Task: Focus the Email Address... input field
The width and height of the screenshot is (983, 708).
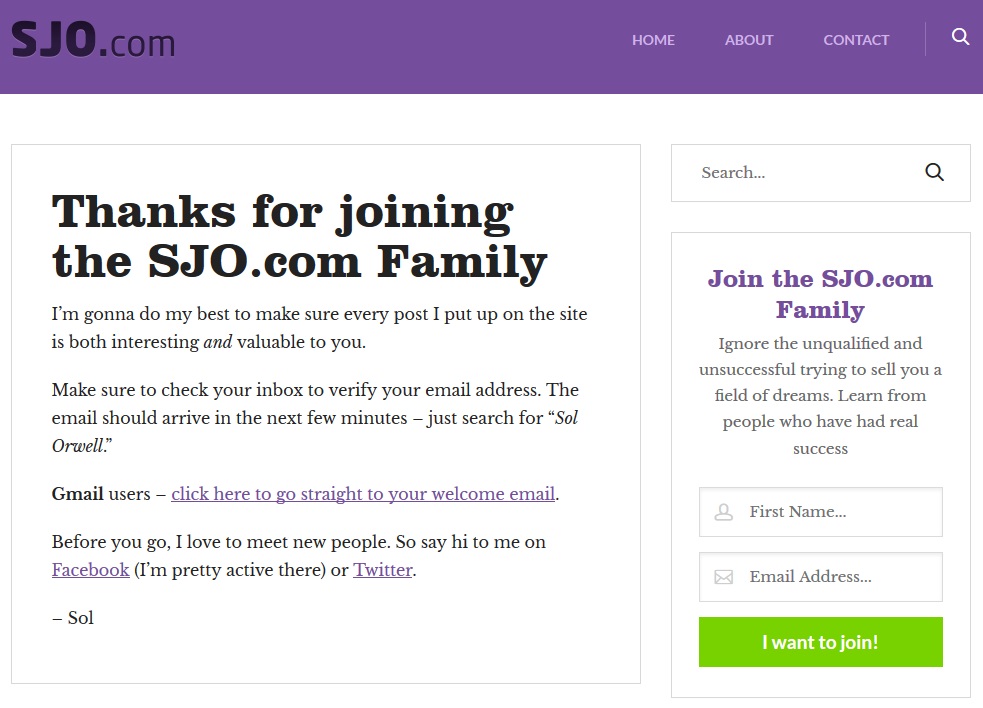Action: tap(821, 577)
